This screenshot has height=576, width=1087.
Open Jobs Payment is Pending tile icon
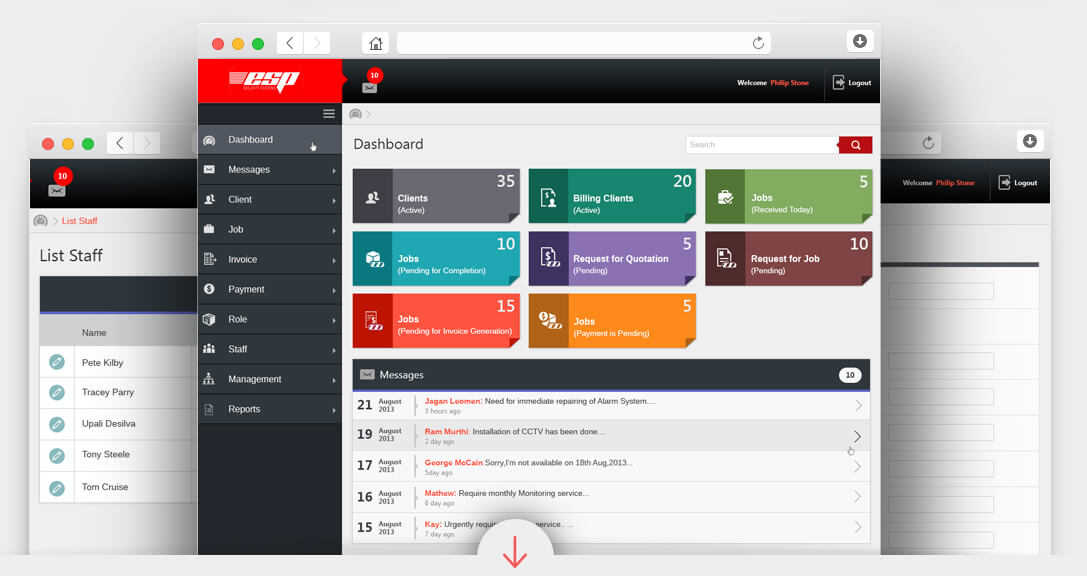(x=550, y=320)
